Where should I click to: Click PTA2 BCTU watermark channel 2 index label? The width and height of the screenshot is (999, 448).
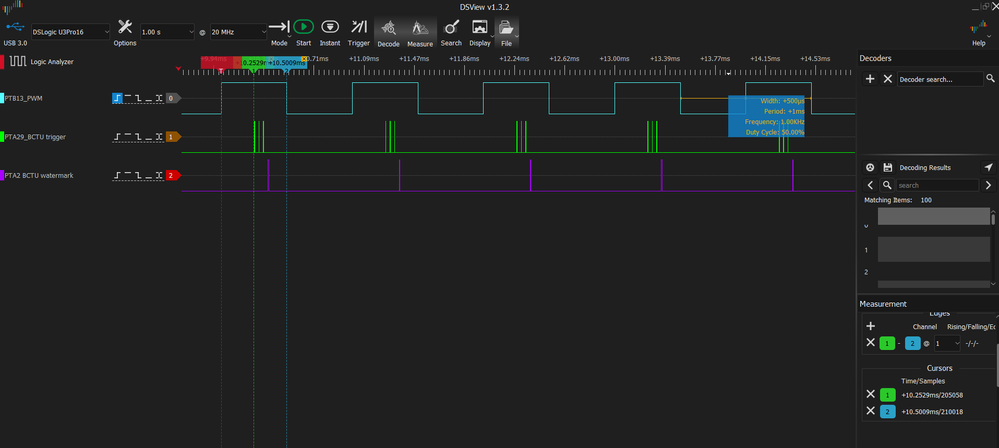pos(173,175)
